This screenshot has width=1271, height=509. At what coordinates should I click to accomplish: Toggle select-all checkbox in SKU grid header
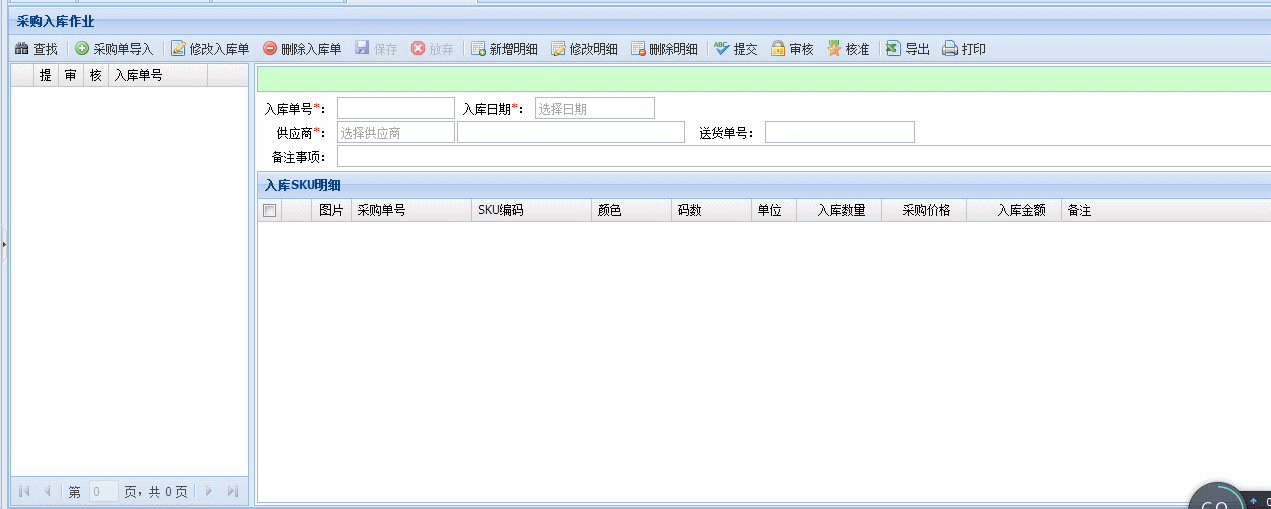[269, 211]
